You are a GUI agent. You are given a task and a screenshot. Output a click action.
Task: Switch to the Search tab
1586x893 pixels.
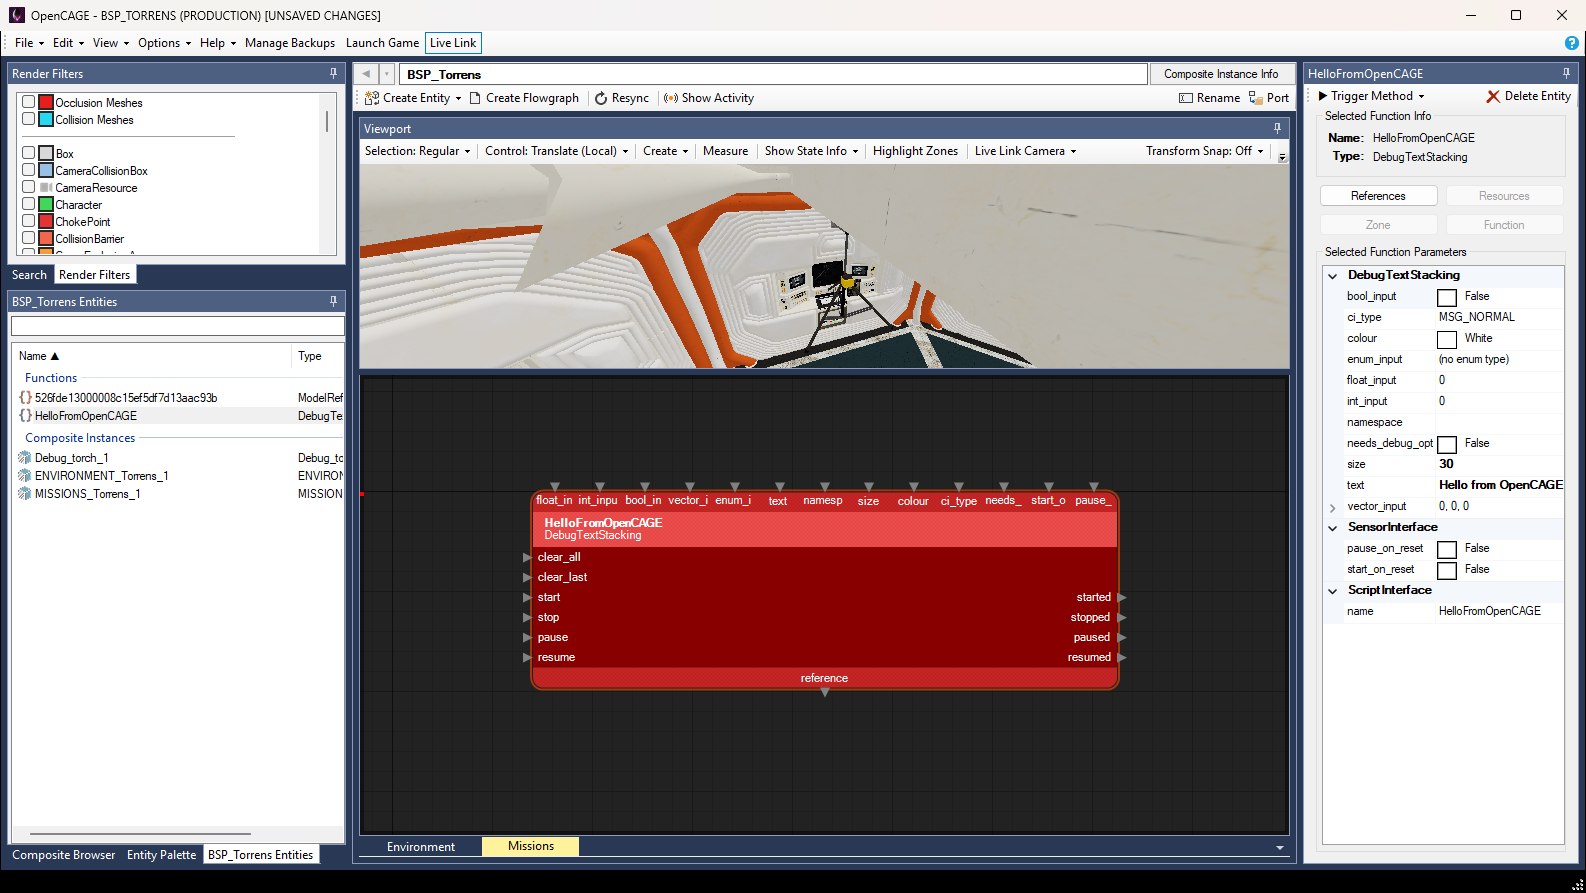click(x=29, y=274)
